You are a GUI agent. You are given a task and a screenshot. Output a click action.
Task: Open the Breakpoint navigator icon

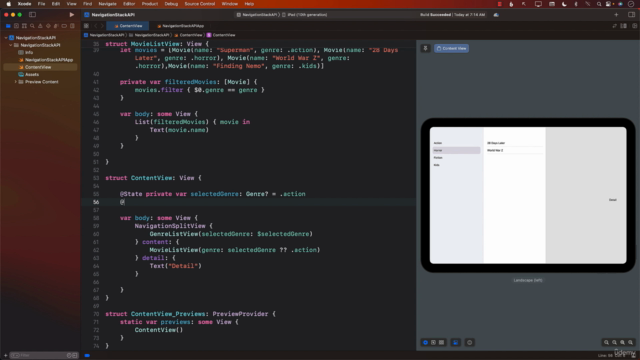pyautogui.click(x=64, y=26)
